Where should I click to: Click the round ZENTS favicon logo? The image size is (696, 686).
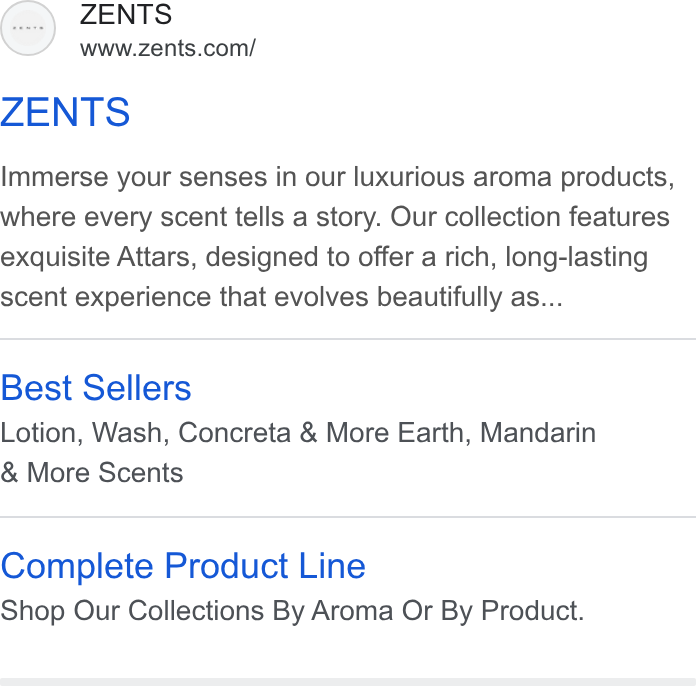[x=28, y=28]
